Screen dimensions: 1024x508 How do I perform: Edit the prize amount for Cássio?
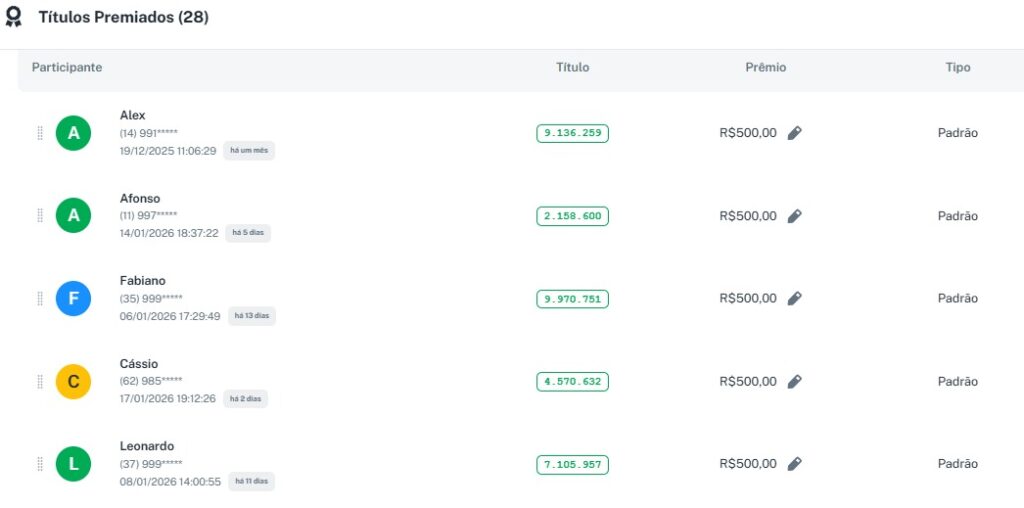click(x=795, y=381)
